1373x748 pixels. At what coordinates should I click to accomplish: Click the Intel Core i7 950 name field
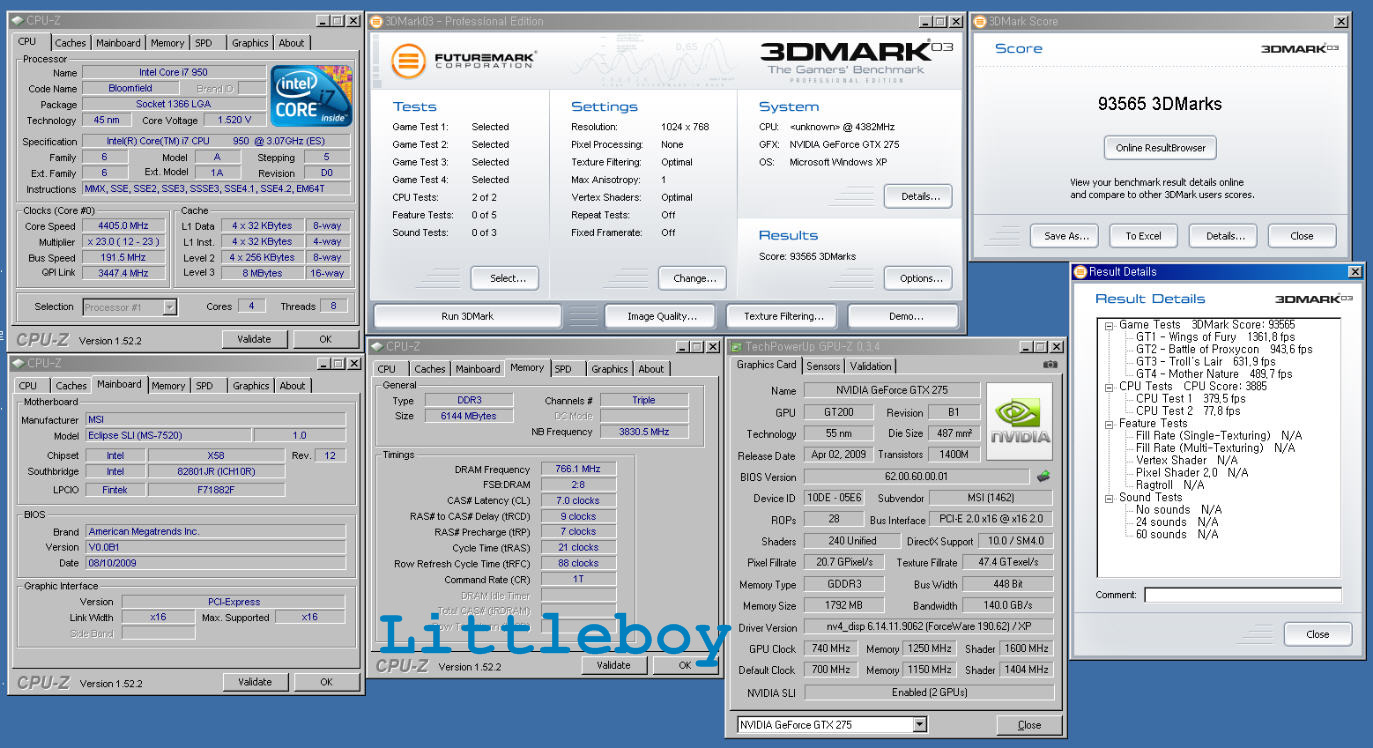[174, 72]
